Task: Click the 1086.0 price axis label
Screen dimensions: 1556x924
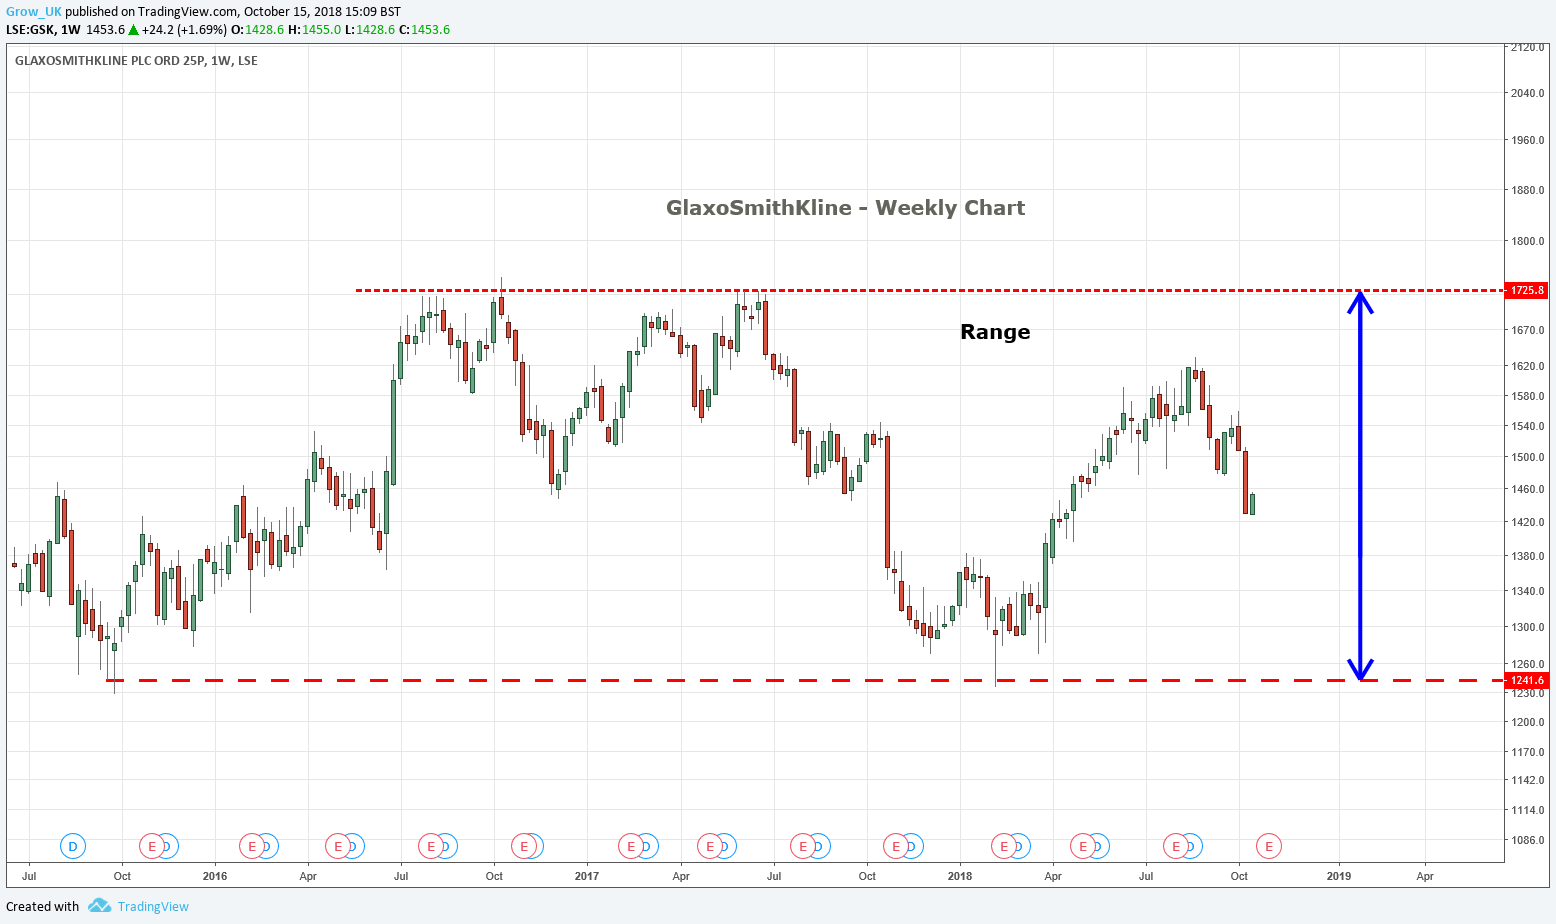Action: click(1527, 840)
